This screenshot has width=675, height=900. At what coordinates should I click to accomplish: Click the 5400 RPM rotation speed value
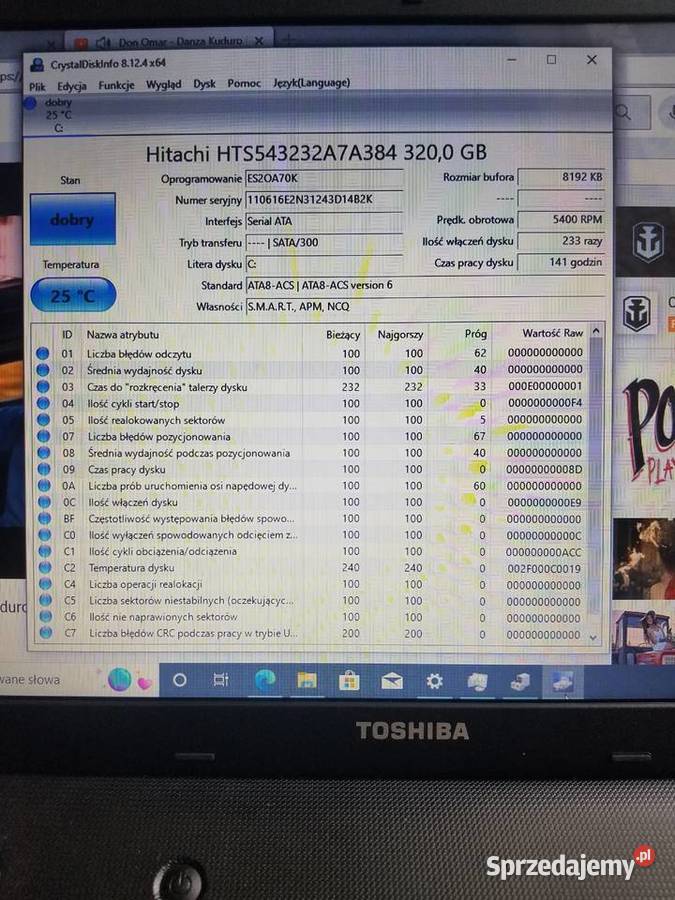tap(561, 219)
